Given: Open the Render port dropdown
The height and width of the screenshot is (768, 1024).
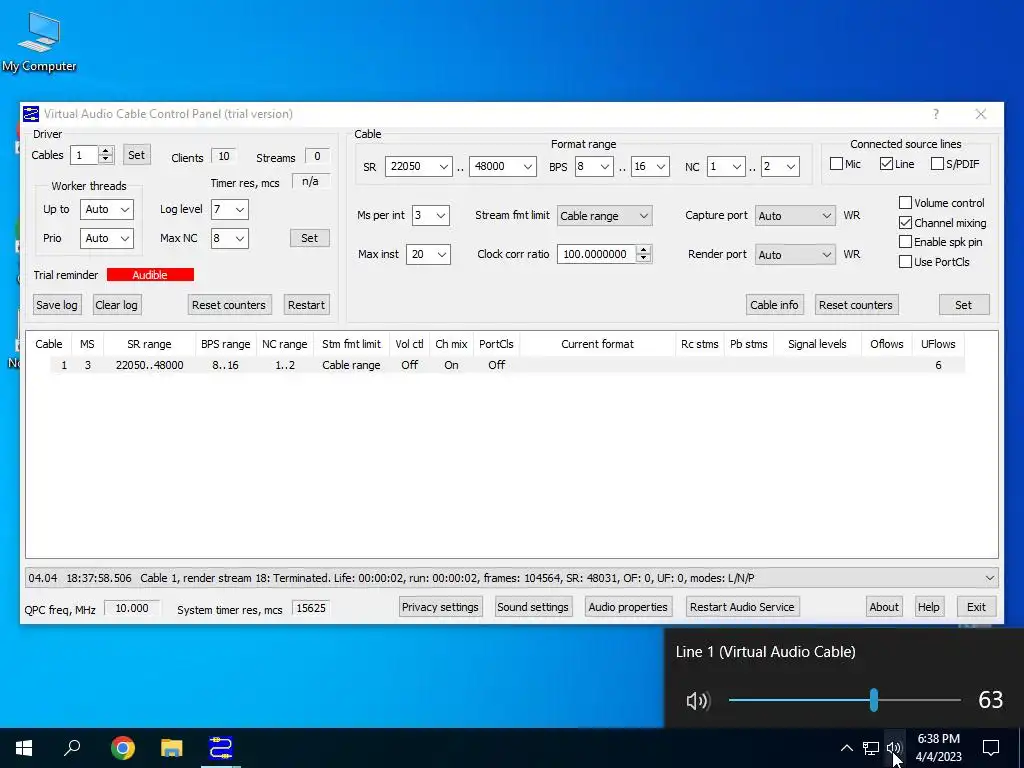Looking at the screenshot, I should click(x=795, y=255).
